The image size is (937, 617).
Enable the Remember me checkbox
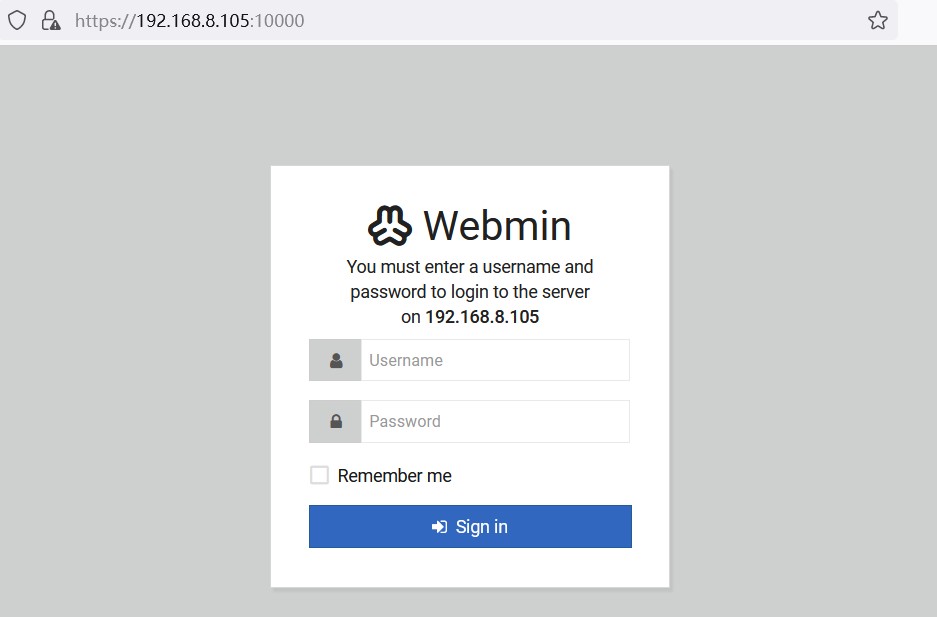click(x=319, y=475)
